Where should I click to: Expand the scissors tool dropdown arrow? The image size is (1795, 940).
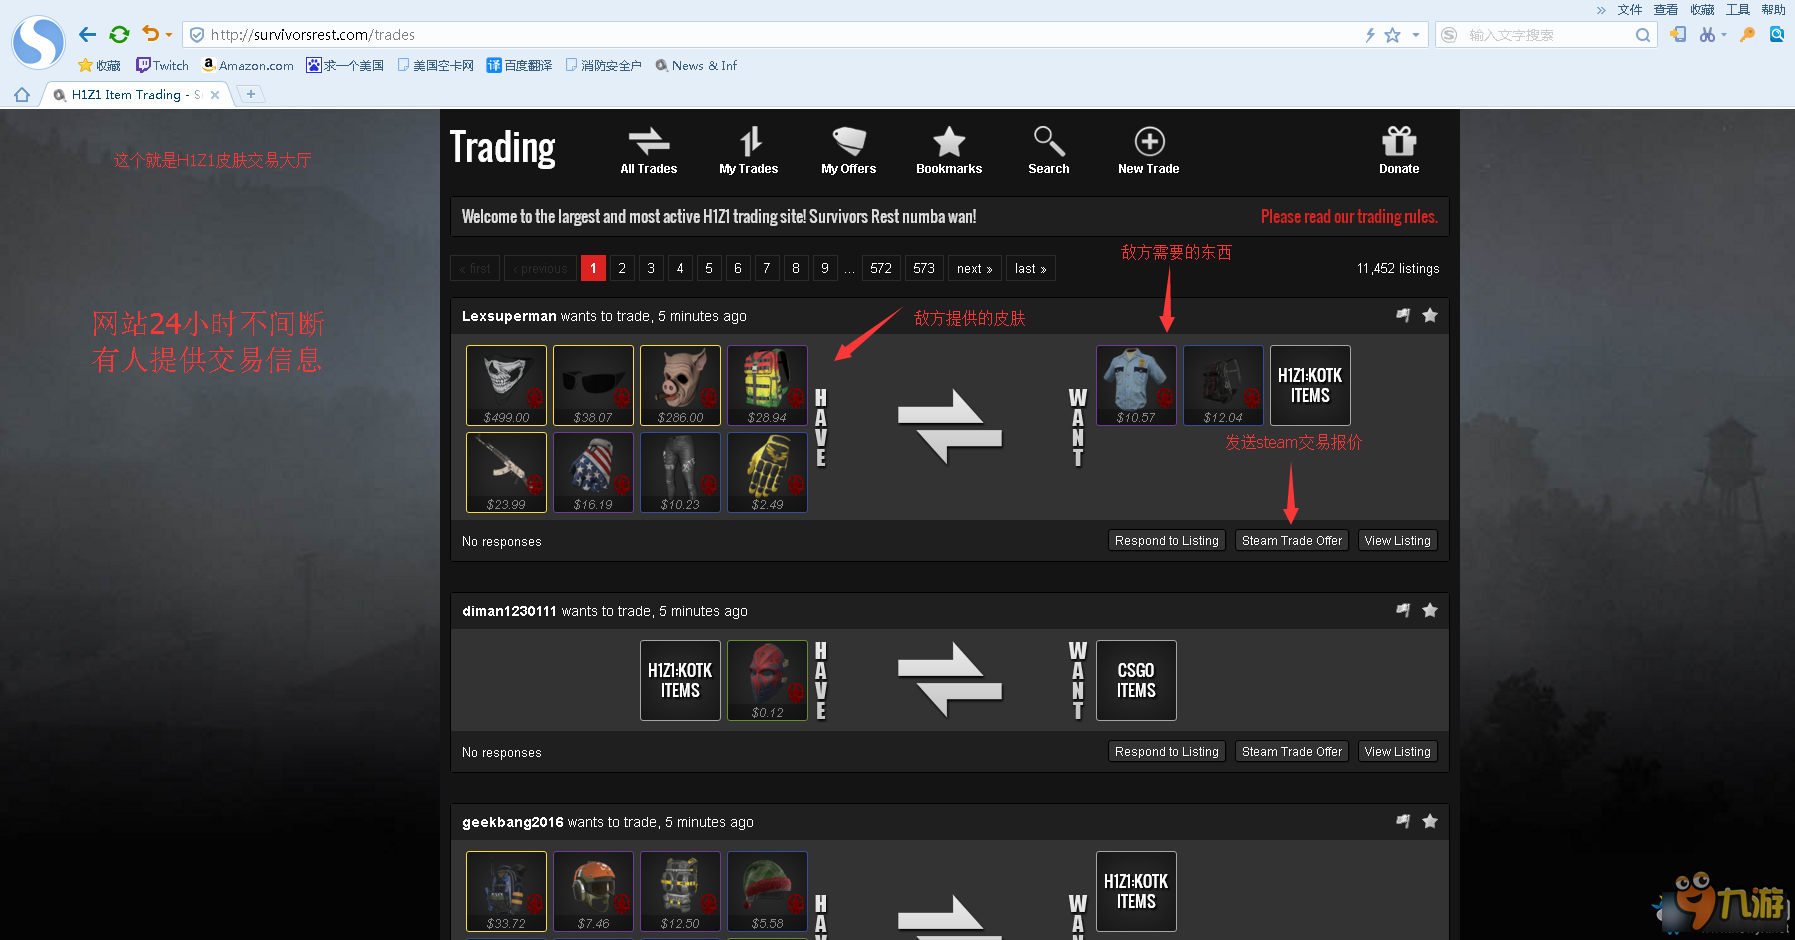1724,35
